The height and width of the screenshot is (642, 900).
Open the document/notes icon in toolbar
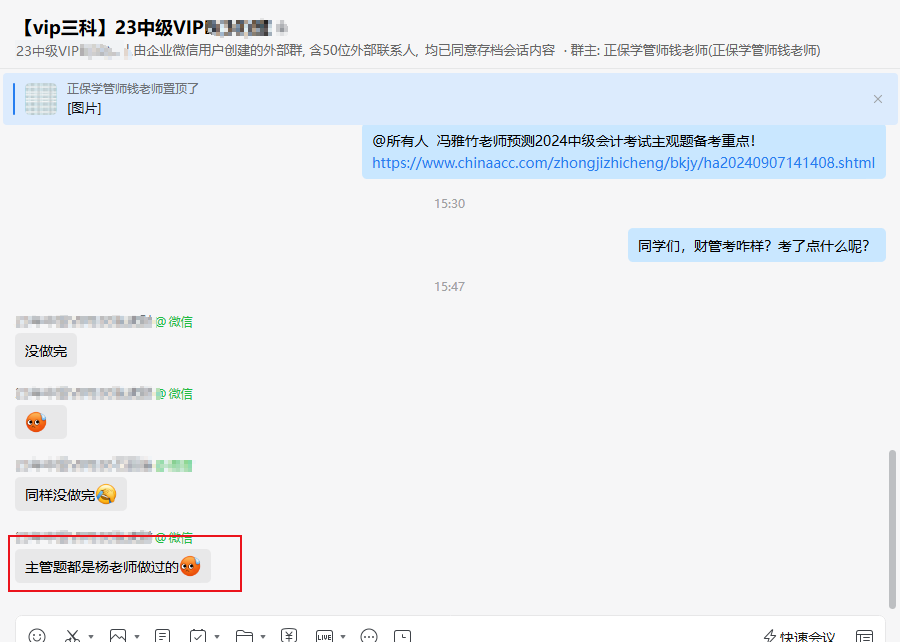tap(163, 636)
